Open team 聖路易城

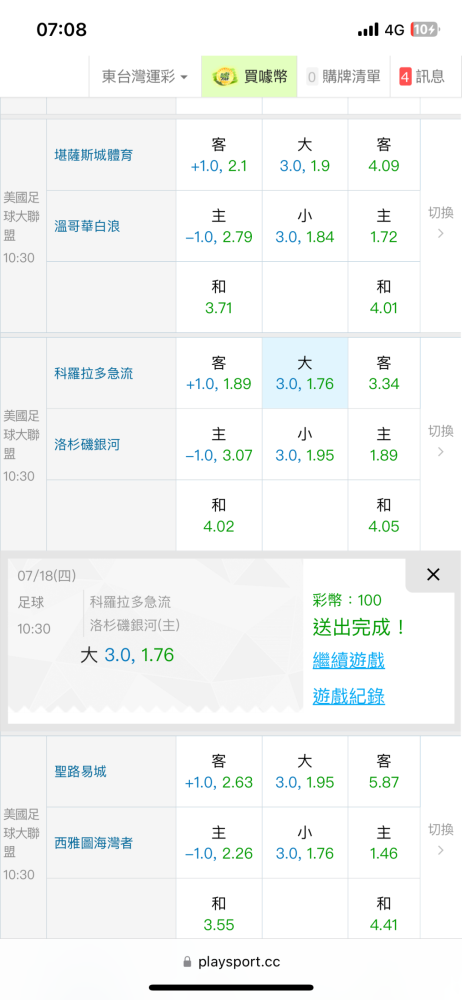pos(81,771)
